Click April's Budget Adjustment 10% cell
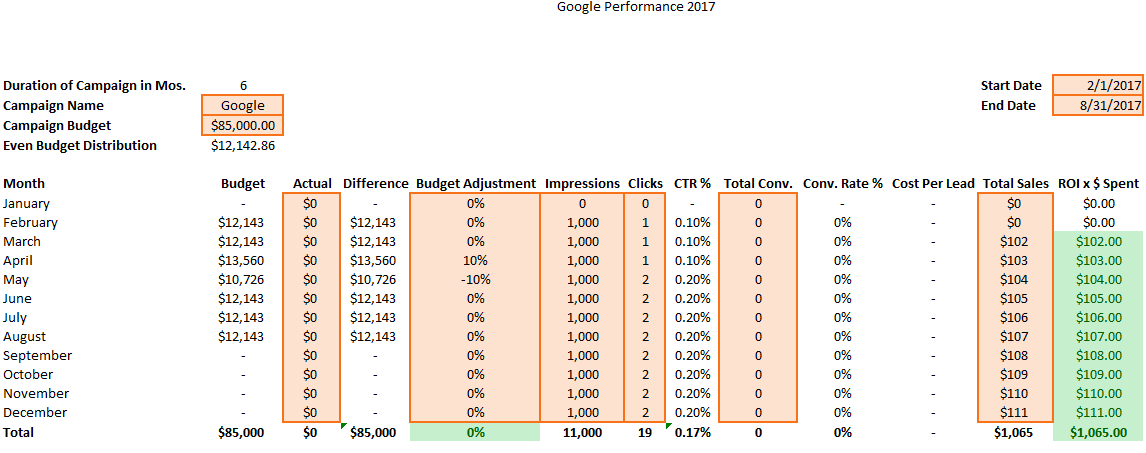 click(x=475, y=260)
